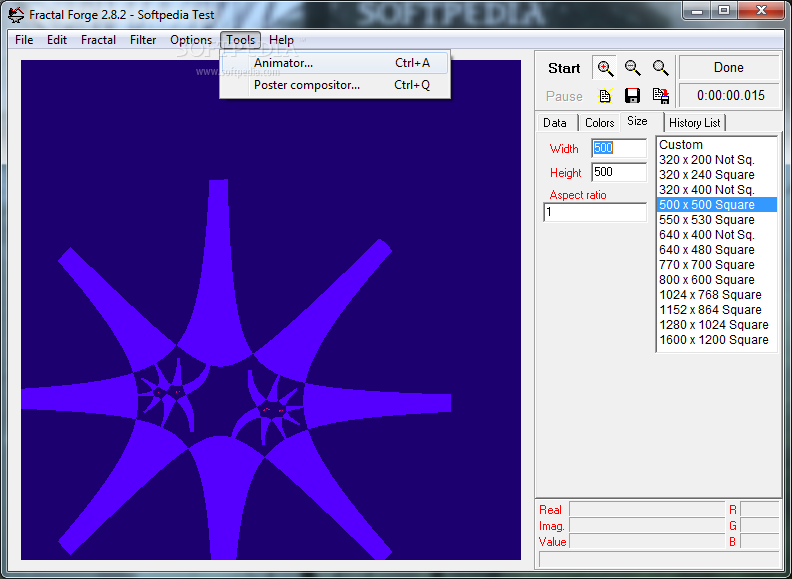Choose Poster compositor... menu entry
Screen dimensions: 792x579
334,85
